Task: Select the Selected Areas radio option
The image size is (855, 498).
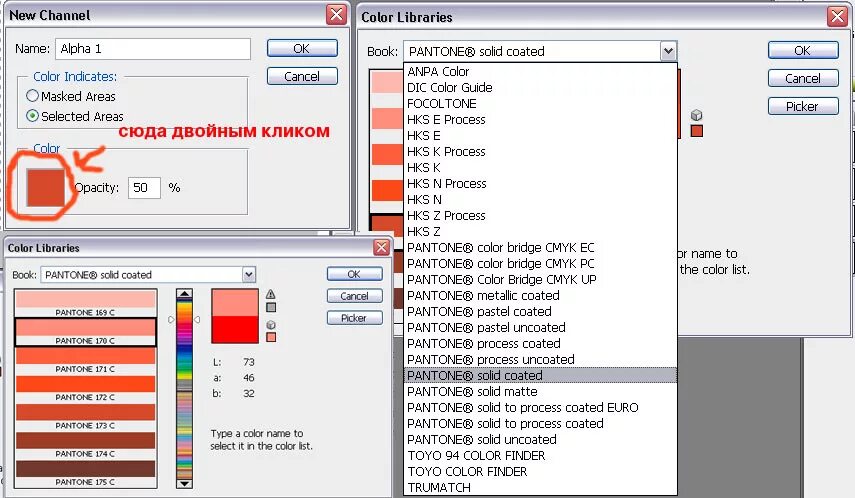Action: pos(32,116)
